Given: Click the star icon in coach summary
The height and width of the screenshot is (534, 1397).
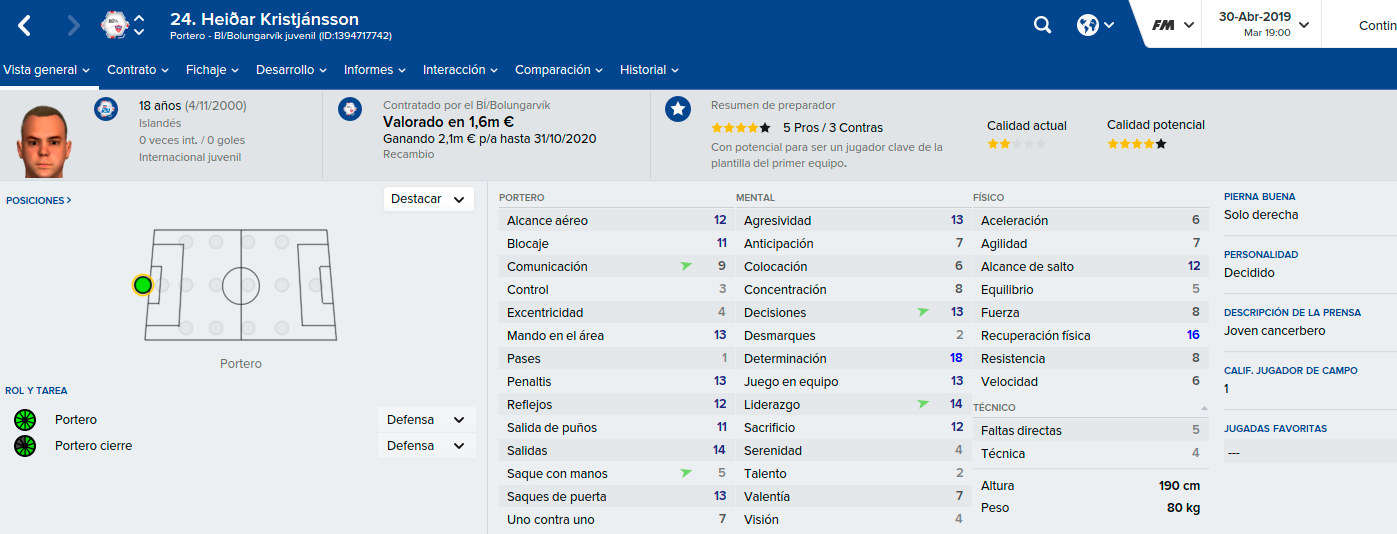Looking at the screenshot, I should 678,110.
